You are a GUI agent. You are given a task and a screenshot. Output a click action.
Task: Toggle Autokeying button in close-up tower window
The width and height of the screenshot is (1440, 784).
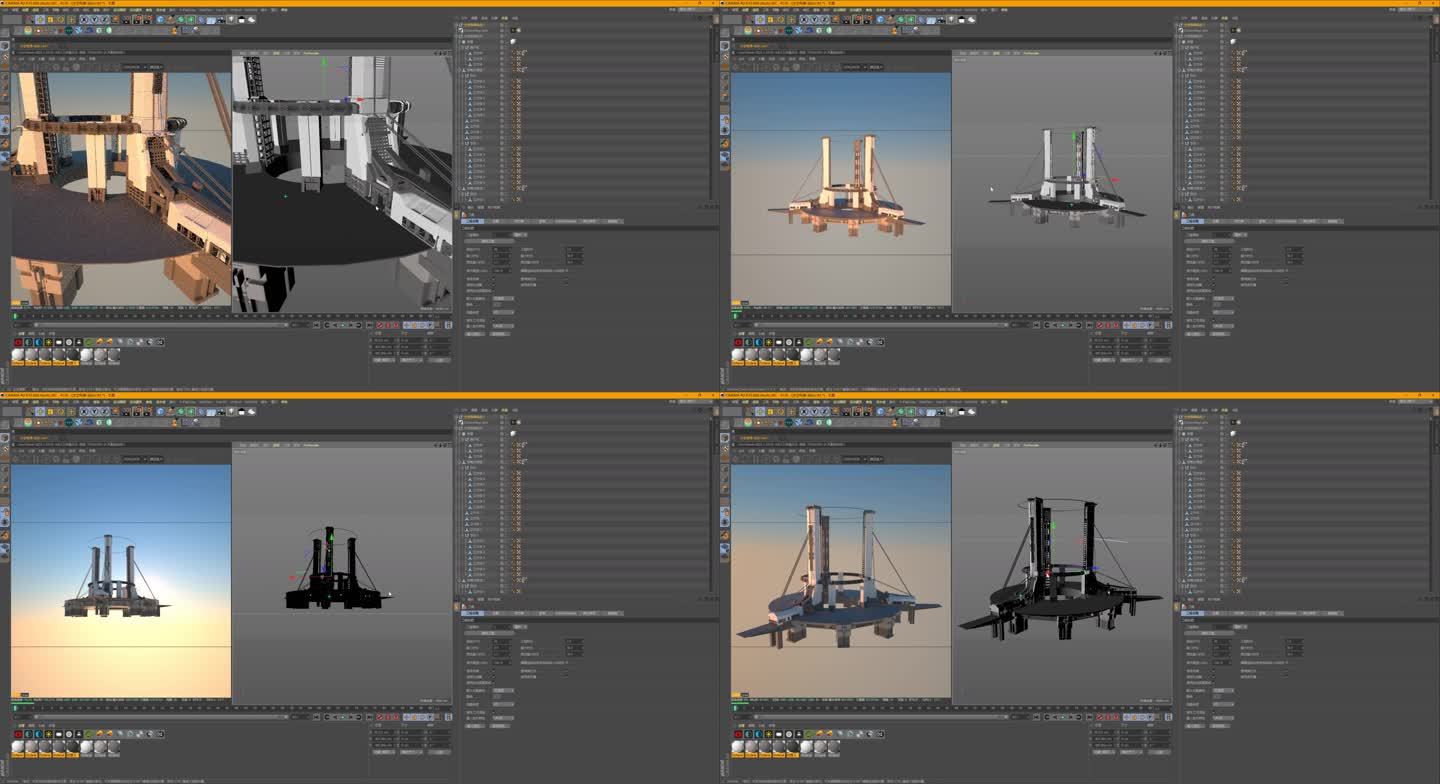pyautogui.click(x=387, y=324)
